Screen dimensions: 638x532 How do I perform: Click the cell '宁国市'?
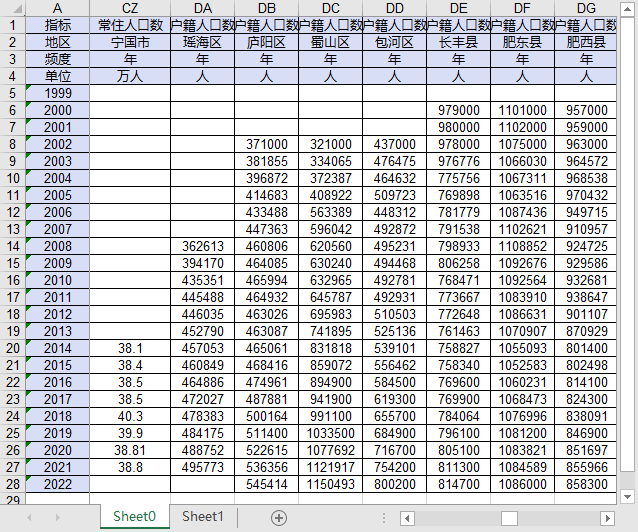coord(130,42)
